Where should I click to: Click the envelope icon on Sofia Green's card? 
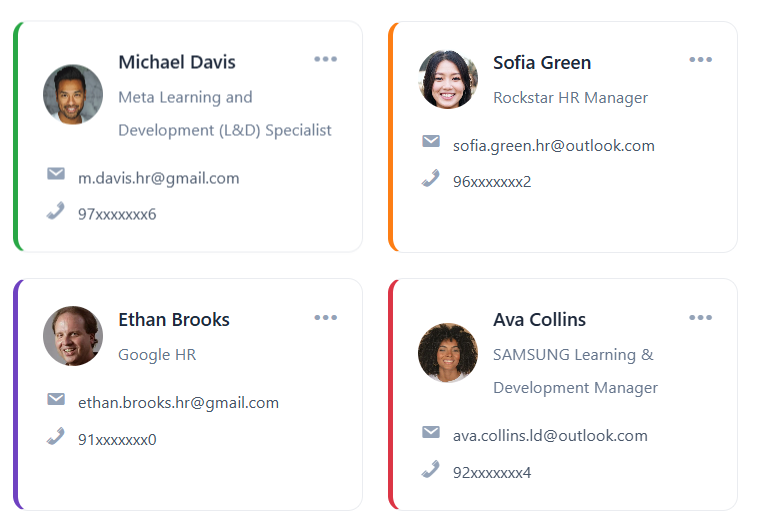point(431,141)
